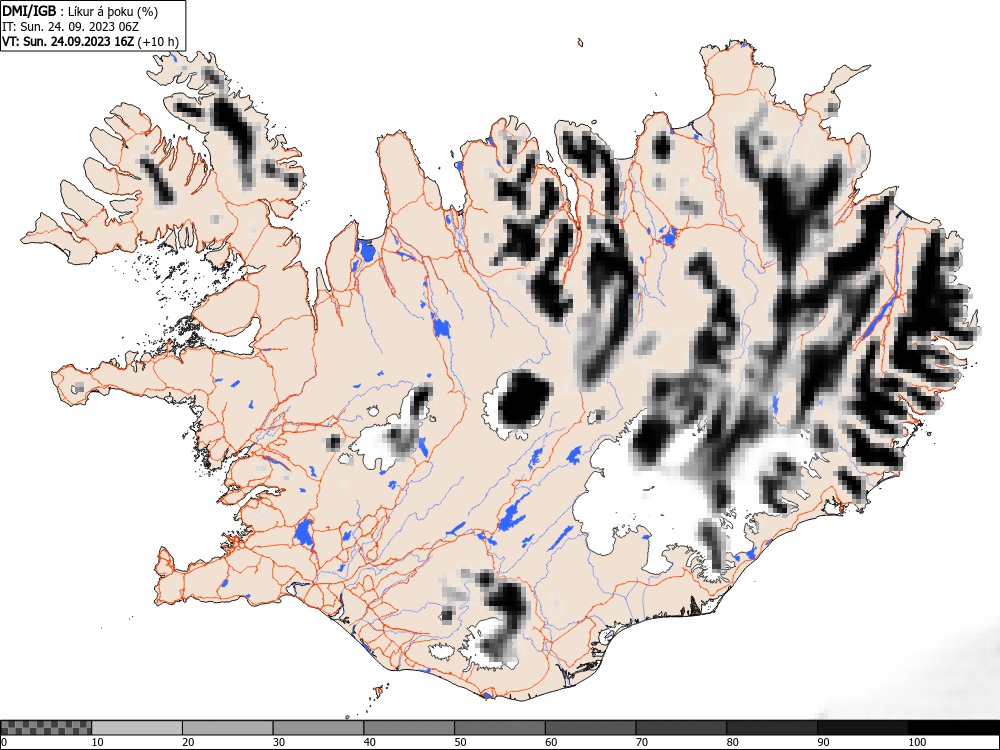Click the 'IT: Sun. 24. 09. 2023 06Z' line
Image resolution: width=1000 pixels, height=750 pixels.
click(70, 27)
